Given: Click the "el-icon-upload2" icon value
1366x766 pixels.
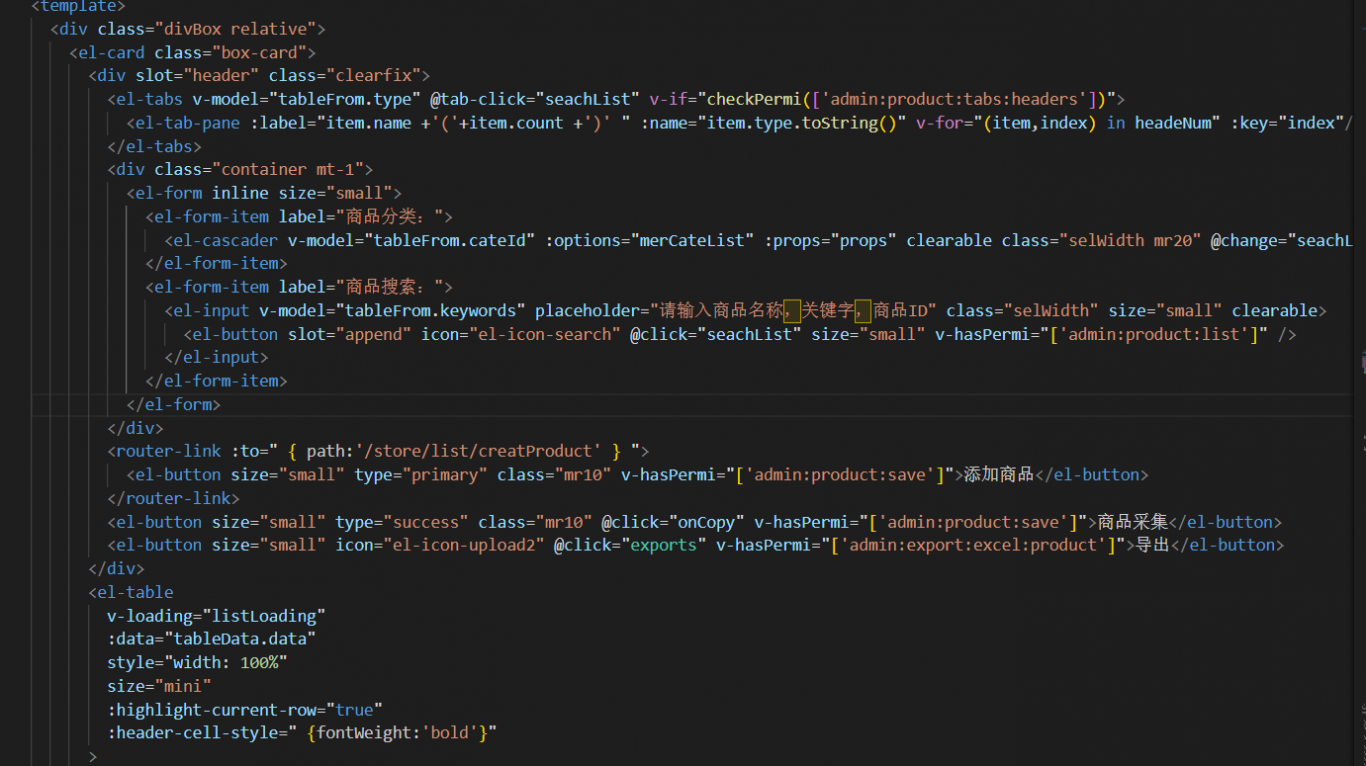Looking at the screenshot, I should point(465,546).
